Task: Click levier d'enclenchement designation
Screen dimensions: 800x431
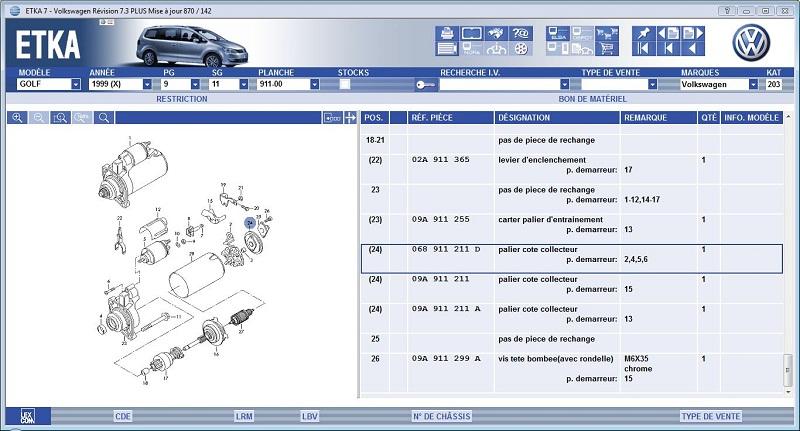Action: [x=542, y=160]
